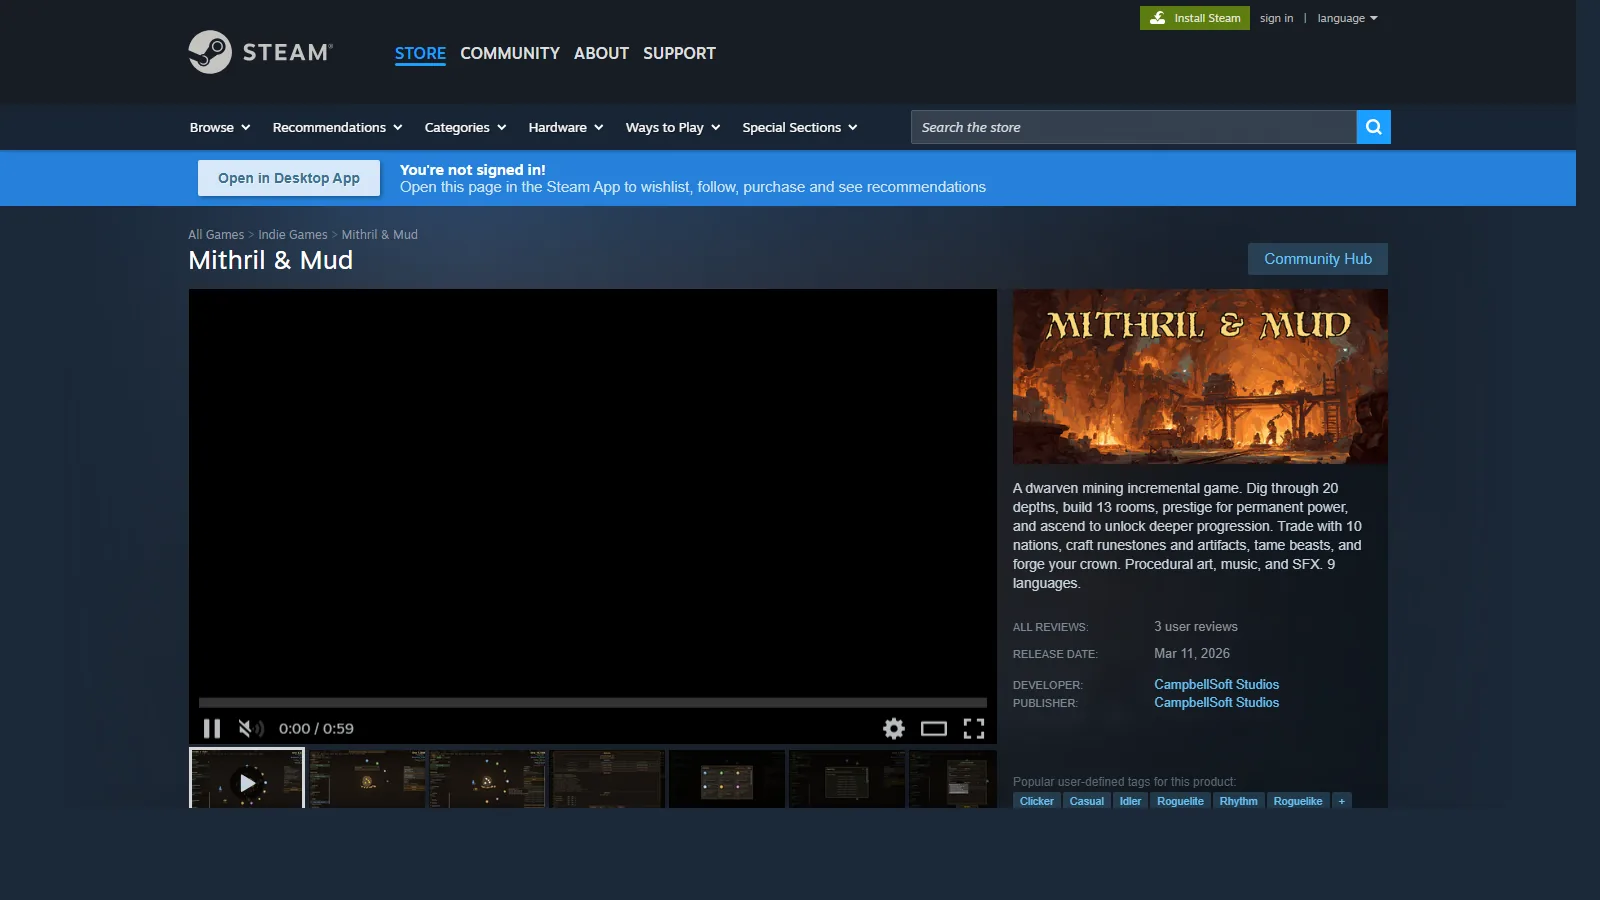Image resolution: width=1600 pixels, height=900 pixels.
Task: Focus the Search the store field
Action: (x=1134, y=127)
